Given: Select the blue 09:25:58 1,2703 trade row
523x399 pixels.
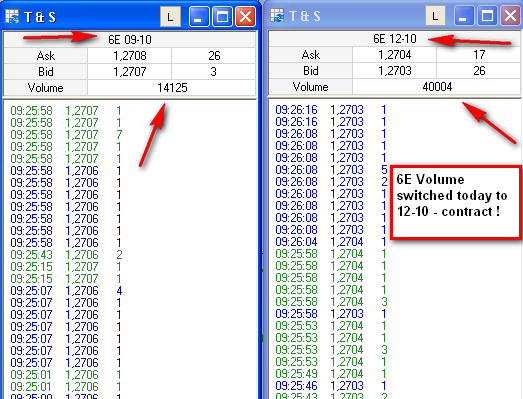Looking at the screenshot, I should [x=331, y=314].
